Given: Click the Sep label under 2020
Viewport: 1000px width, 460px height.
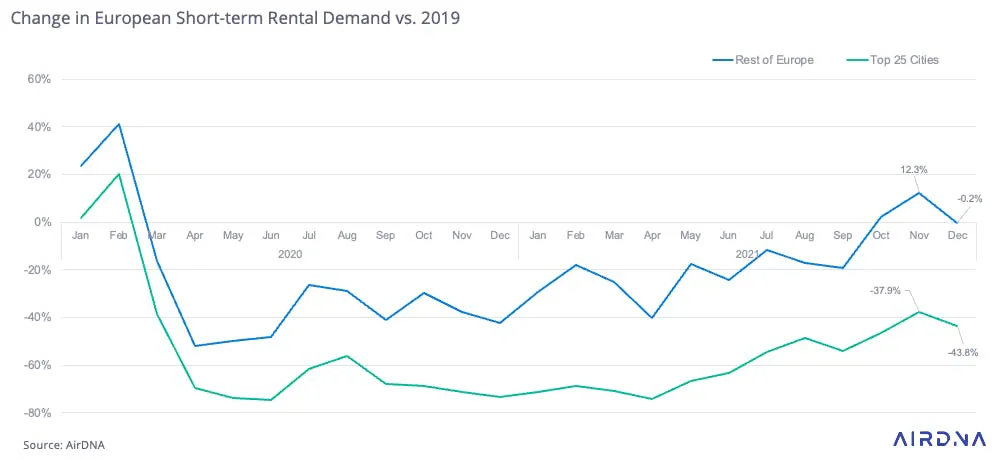Looking at the screenshot, I should pos(385,235).
